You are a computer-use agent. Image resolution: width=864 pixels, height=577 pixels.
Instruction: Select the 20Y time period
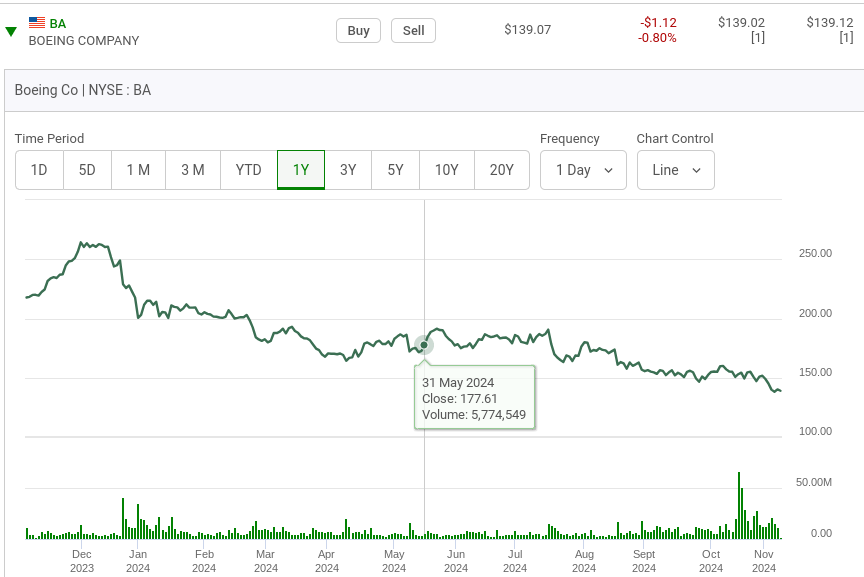click(502, 170)
